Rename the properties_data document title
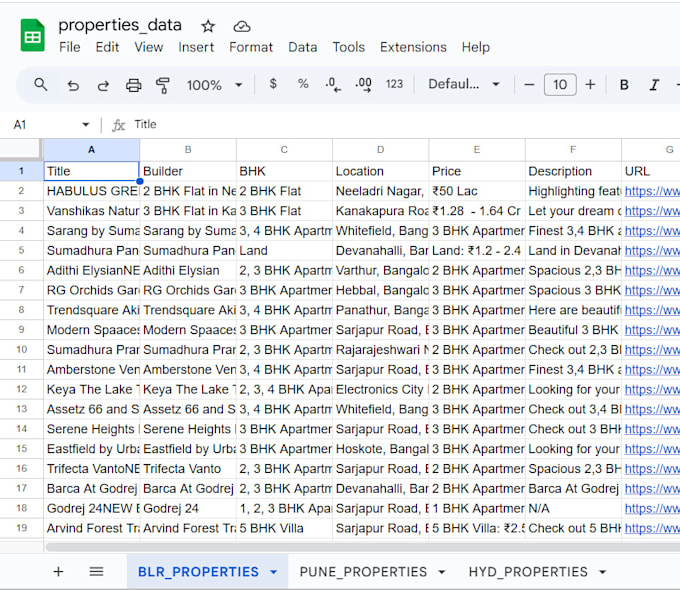This screenshot has height=590, width=680. [120, 25]
